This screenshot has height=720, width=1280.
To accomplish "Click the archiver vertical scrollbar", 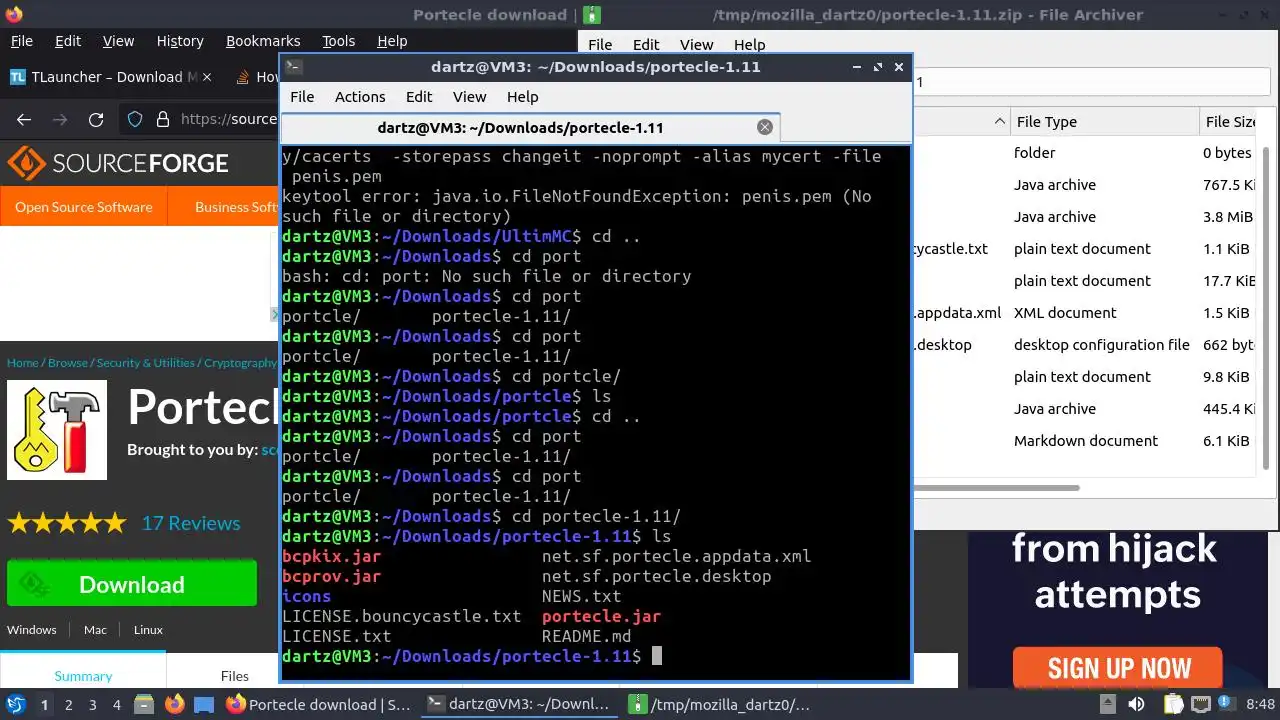I will click(x=1266, y=310).
